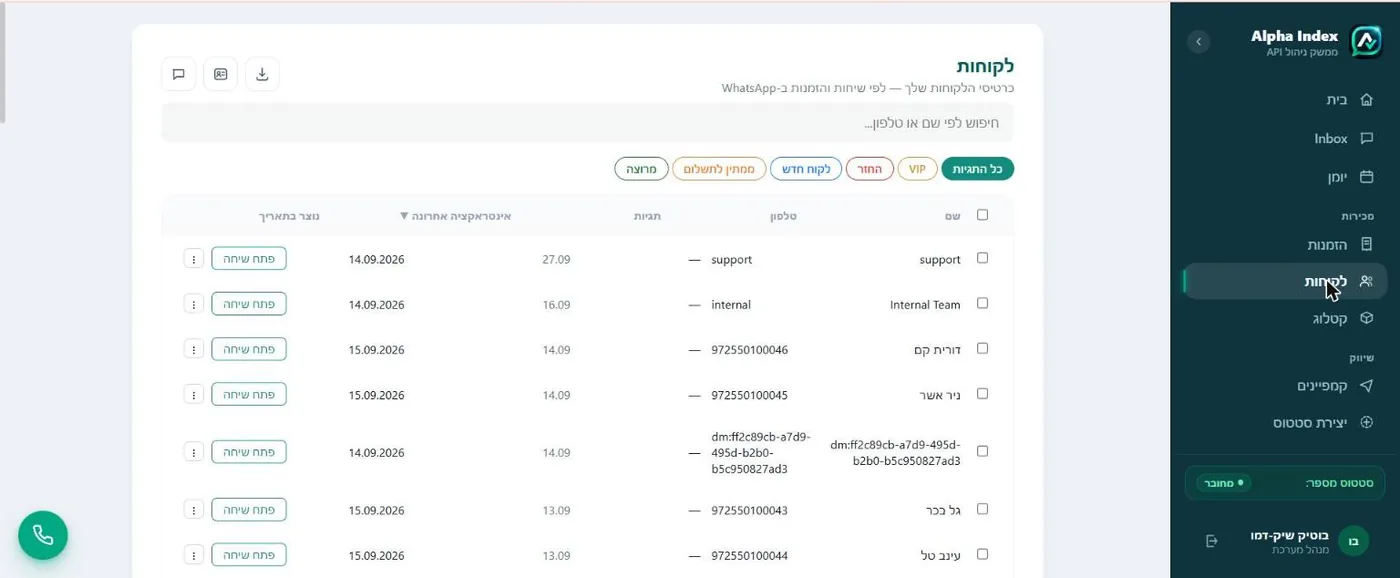Click the floating green phone button
Image resolution: width=1400 pixels, height=578 pixels.
[x=43, y=535]
